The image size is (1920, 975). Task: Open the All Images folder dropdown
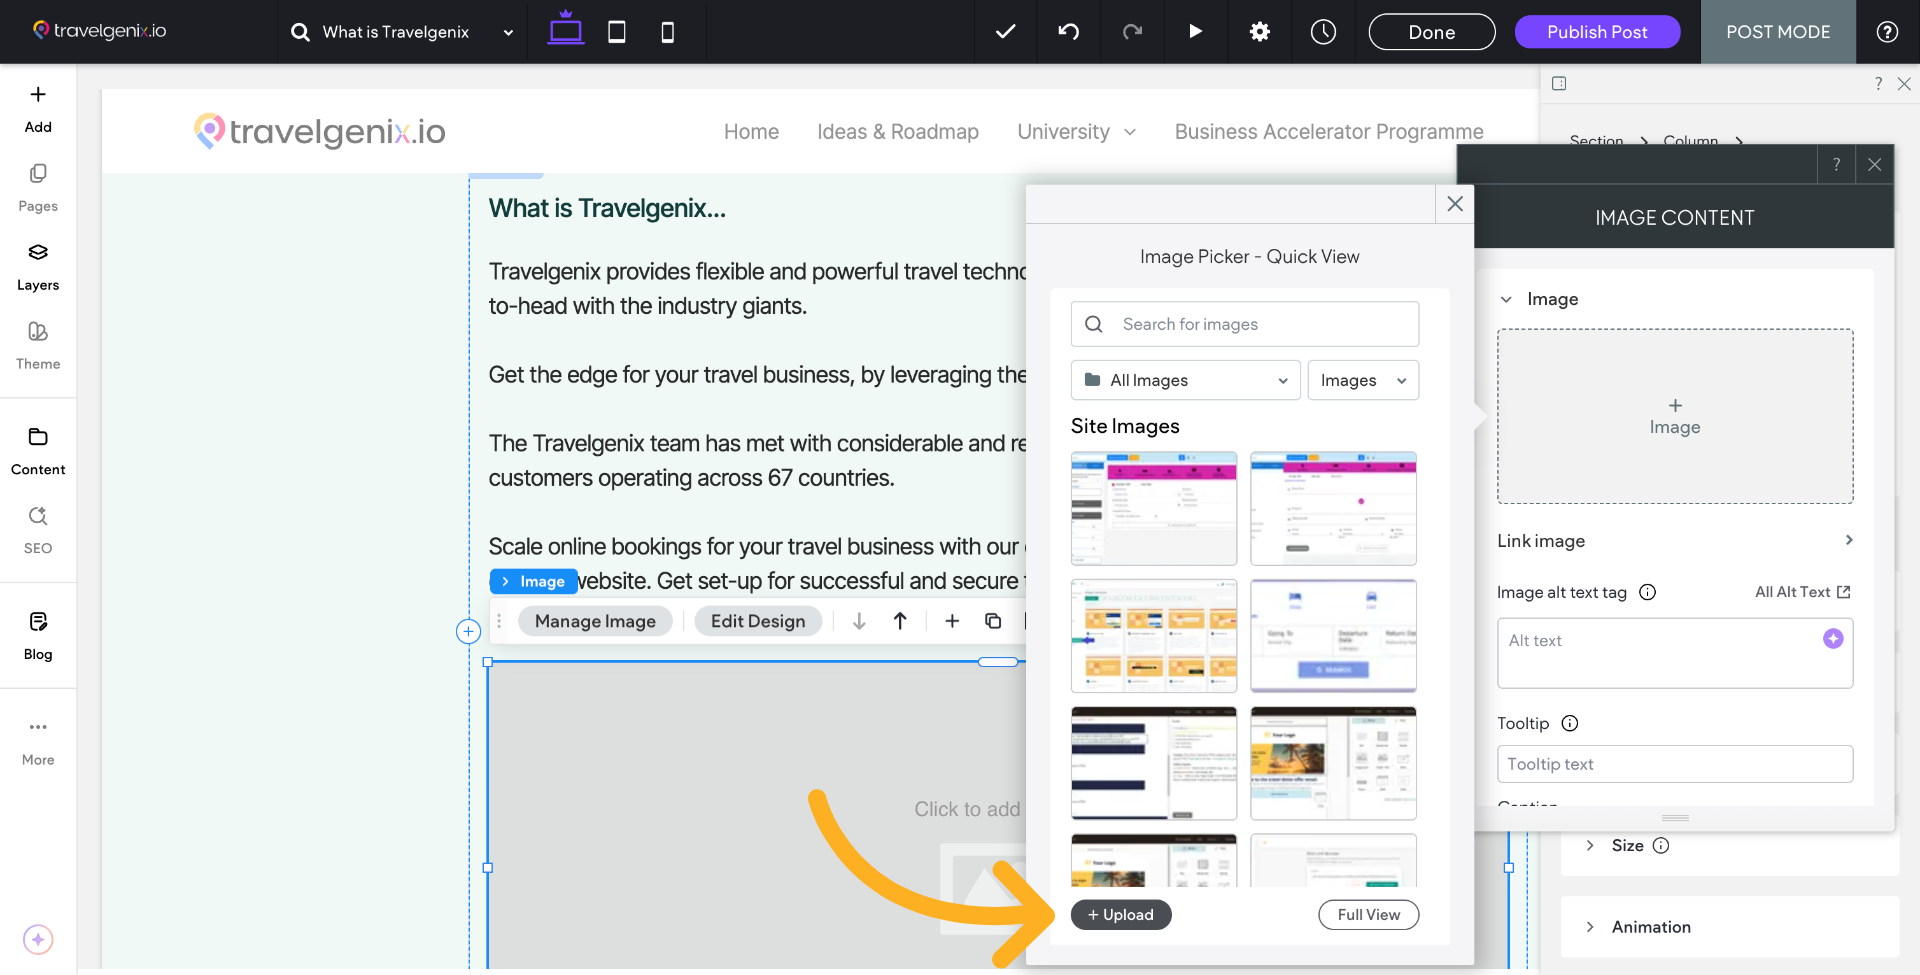pos(1185,380)
